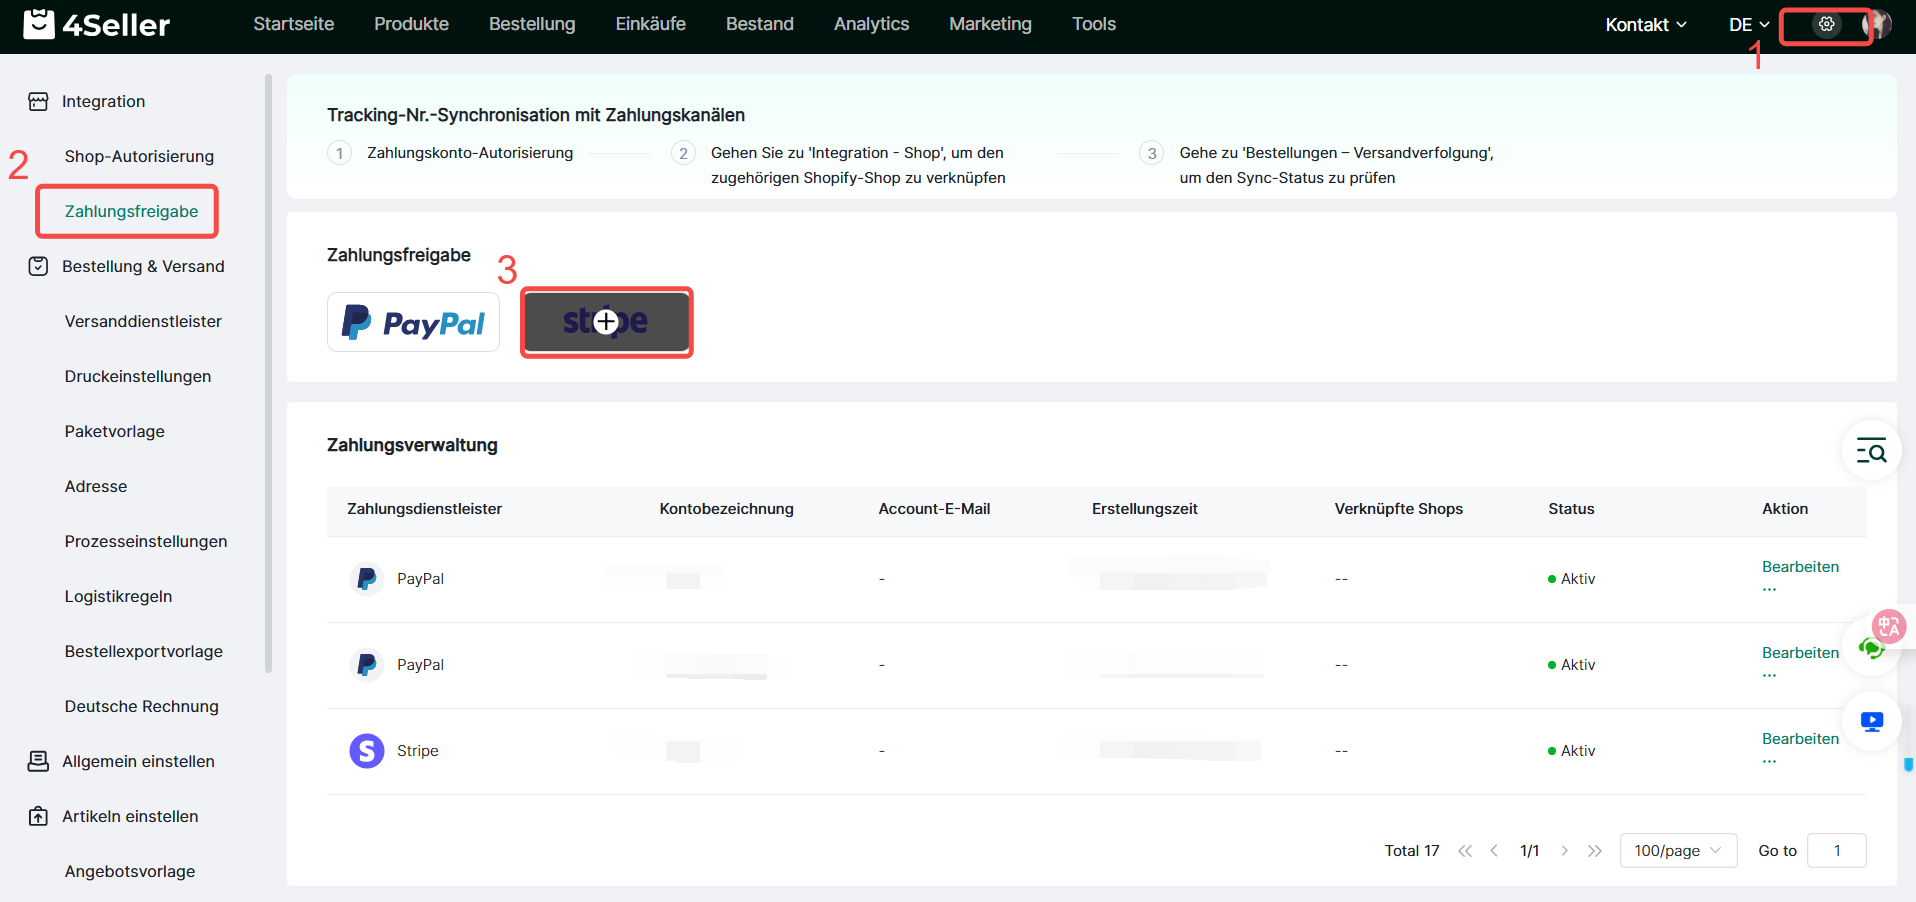Add a PayPal payment account
This screenshot has height=902, width=1916.
[x=413, y=322]
